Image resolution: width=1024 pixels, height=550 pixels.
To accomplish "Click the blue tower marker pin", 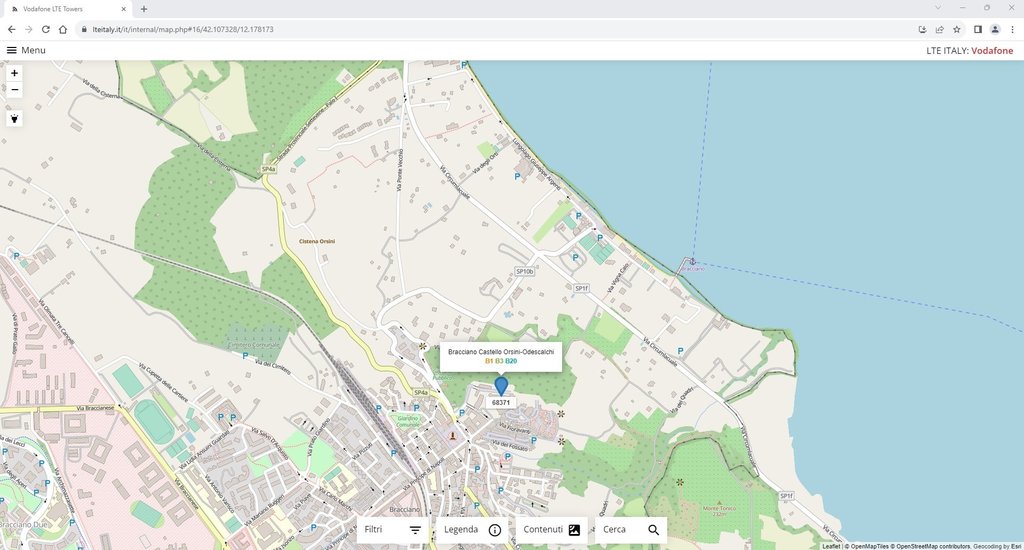I will pos(501,385).
